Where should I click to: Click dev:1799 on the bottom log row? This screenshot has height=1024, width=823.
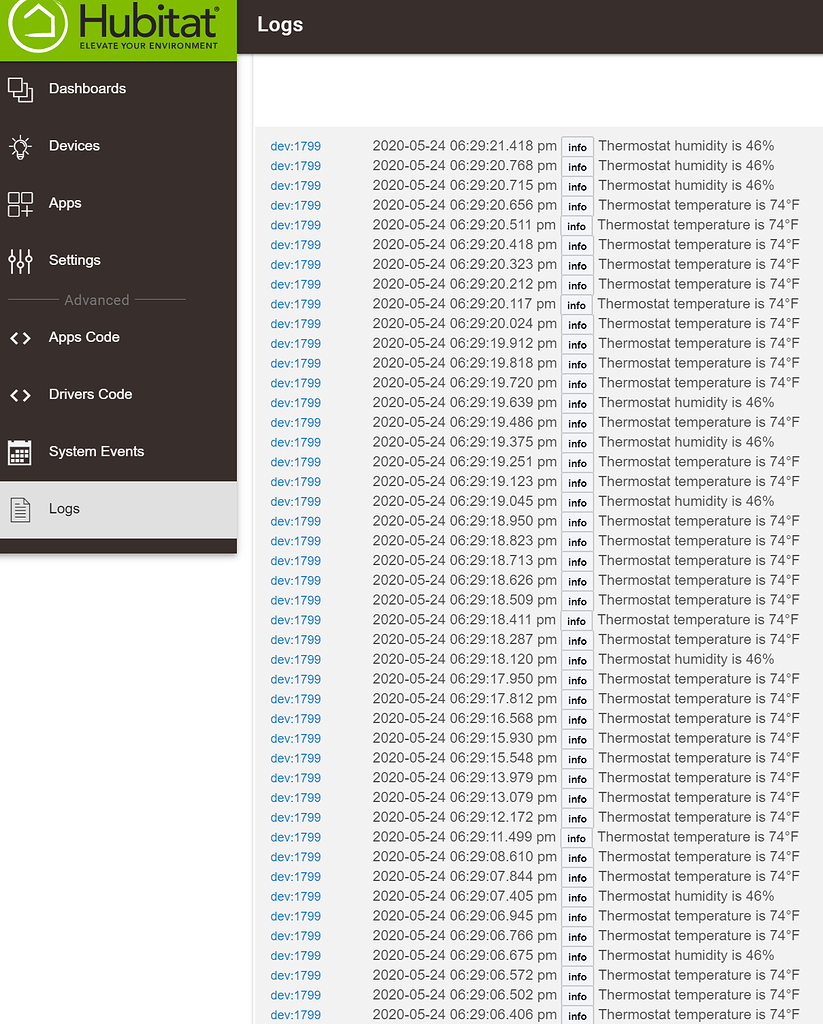(x=295, y=1015)
